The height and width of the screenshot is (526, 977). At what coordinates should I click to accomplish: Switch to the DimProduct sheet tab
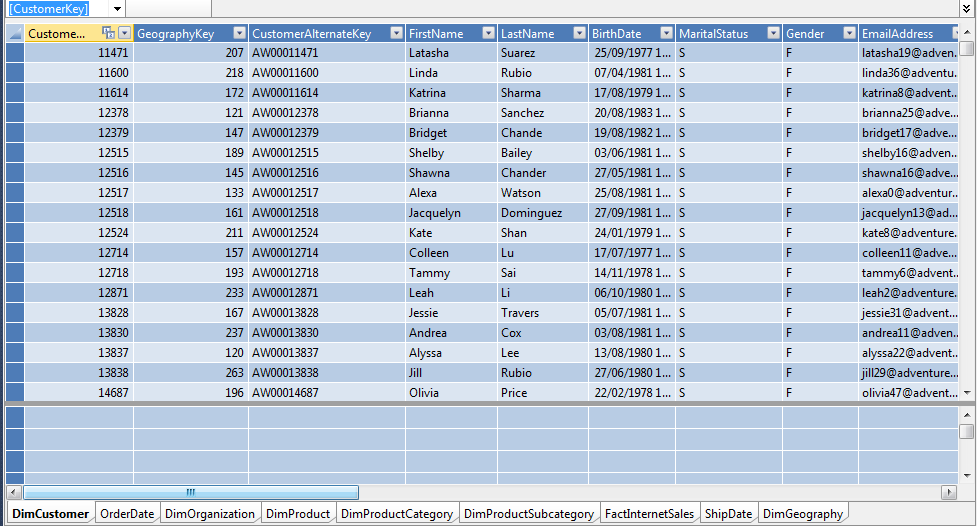[297, 514]
